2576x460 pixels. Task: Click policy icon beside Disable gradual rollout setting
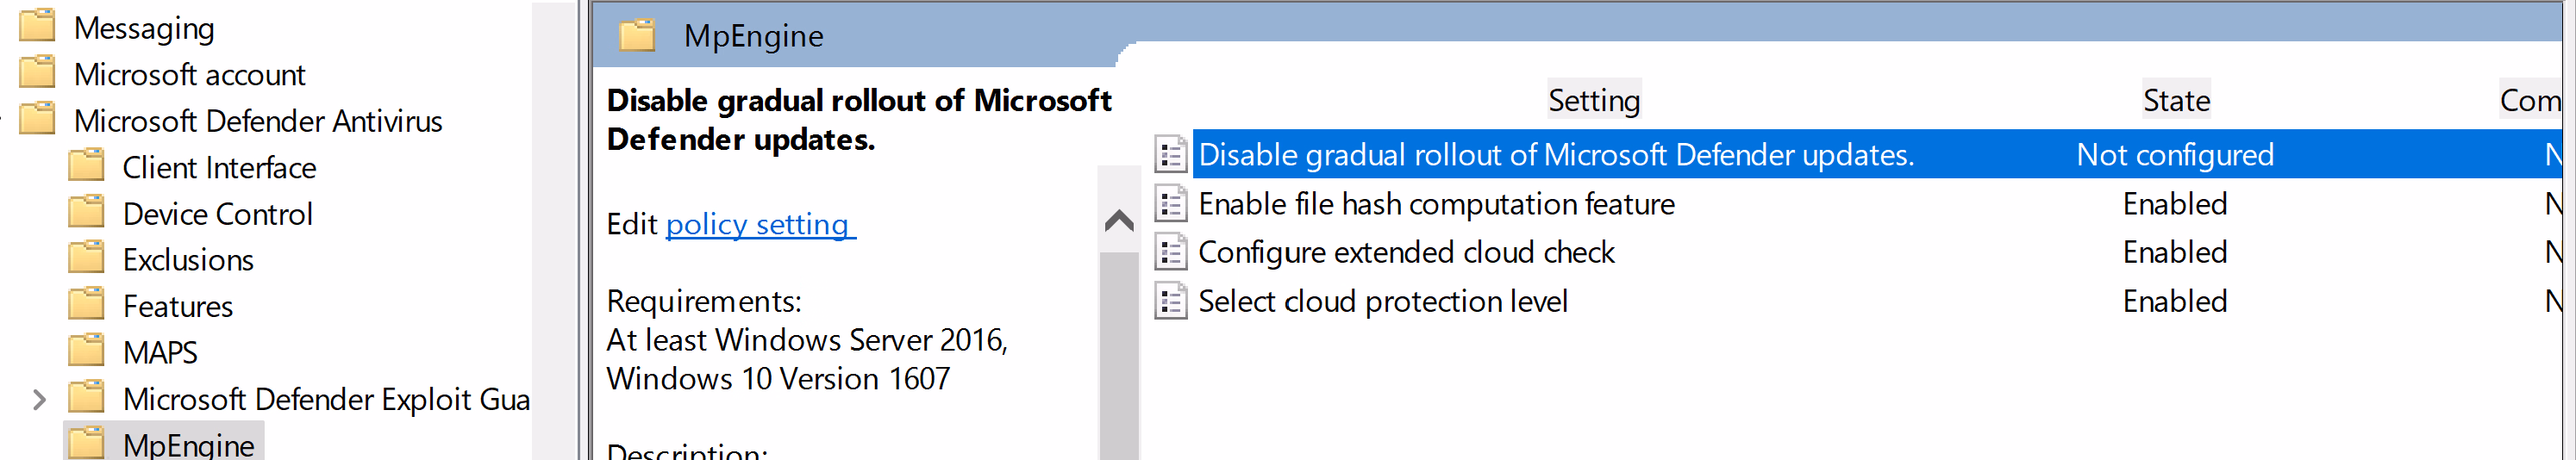[x=1170, y=155]
